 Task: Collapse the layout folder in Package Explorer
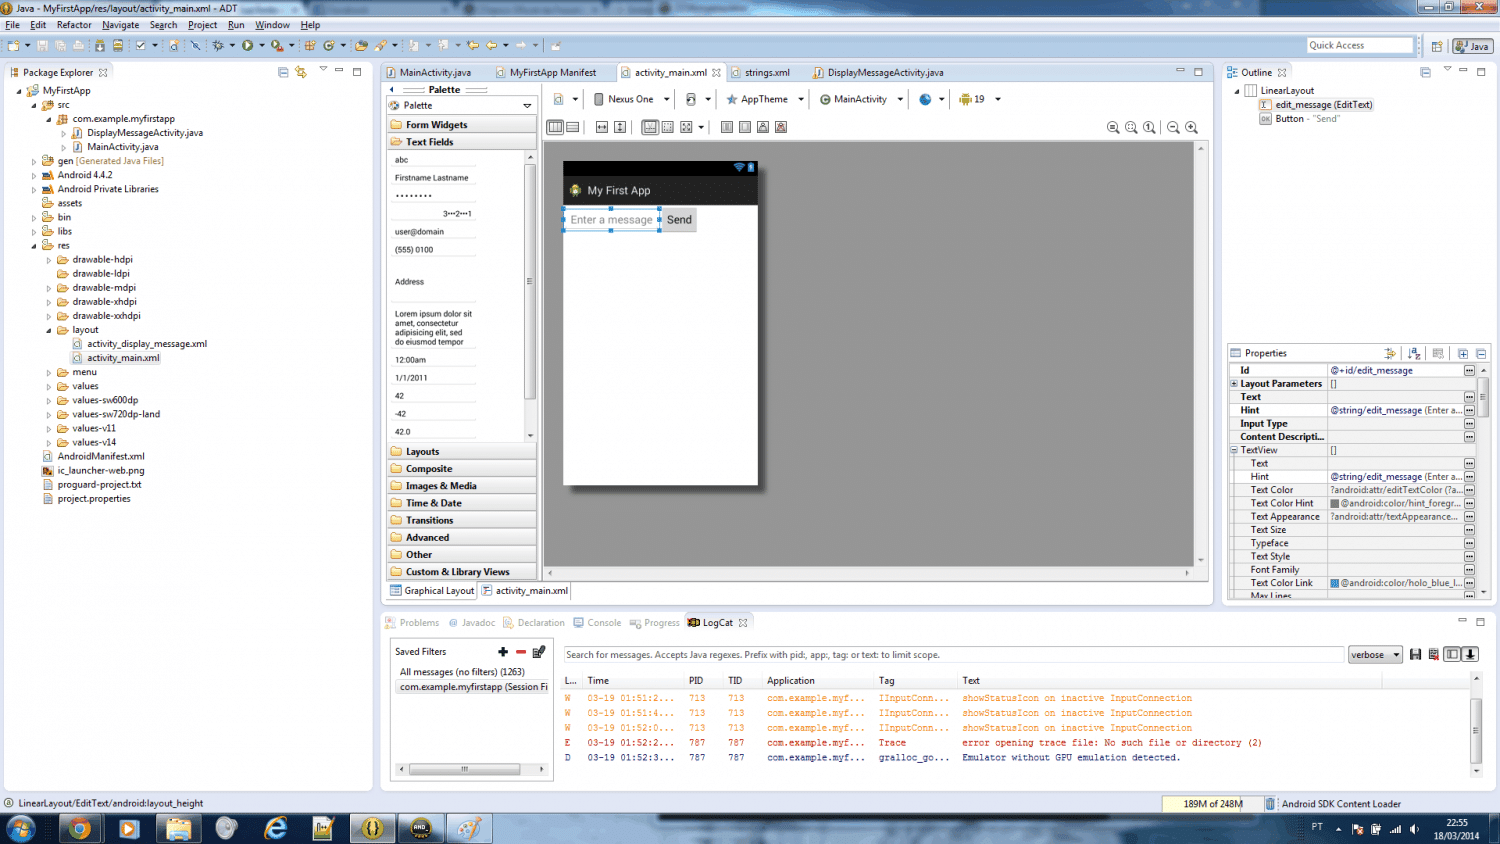[x=49, y=330]
